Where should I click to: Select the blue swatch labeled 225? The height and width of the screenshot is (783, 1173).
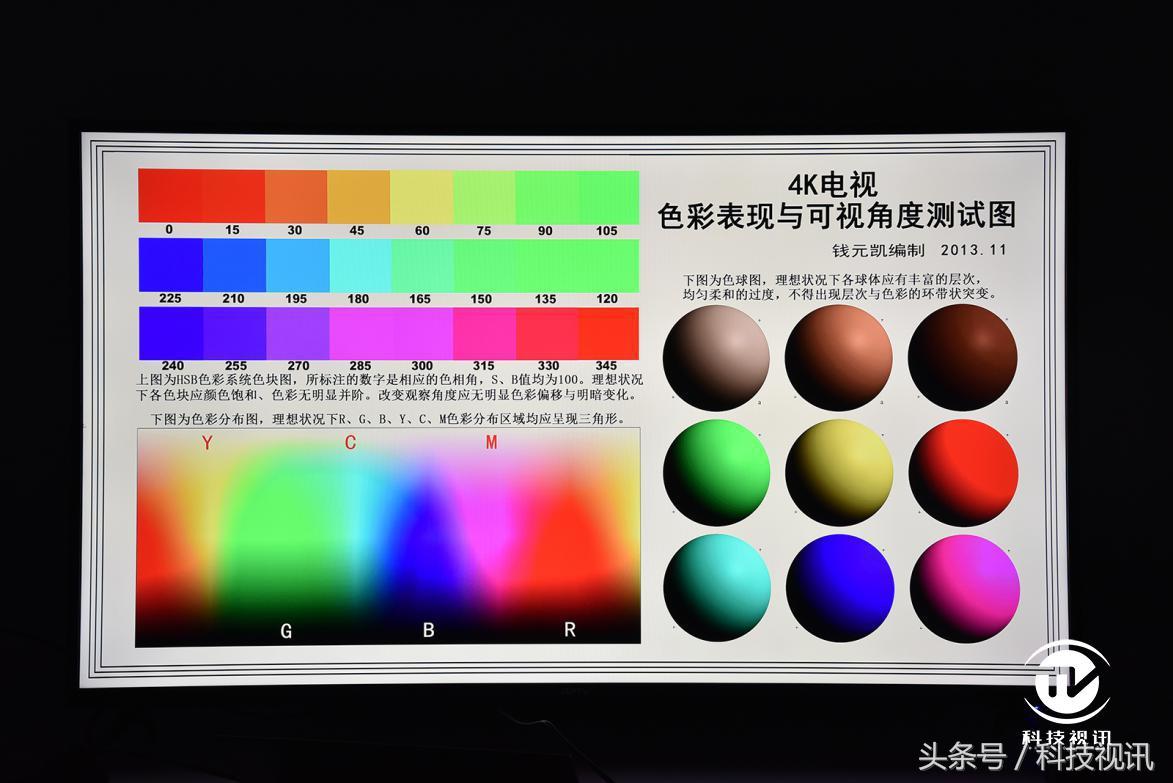tap(168, 265)
